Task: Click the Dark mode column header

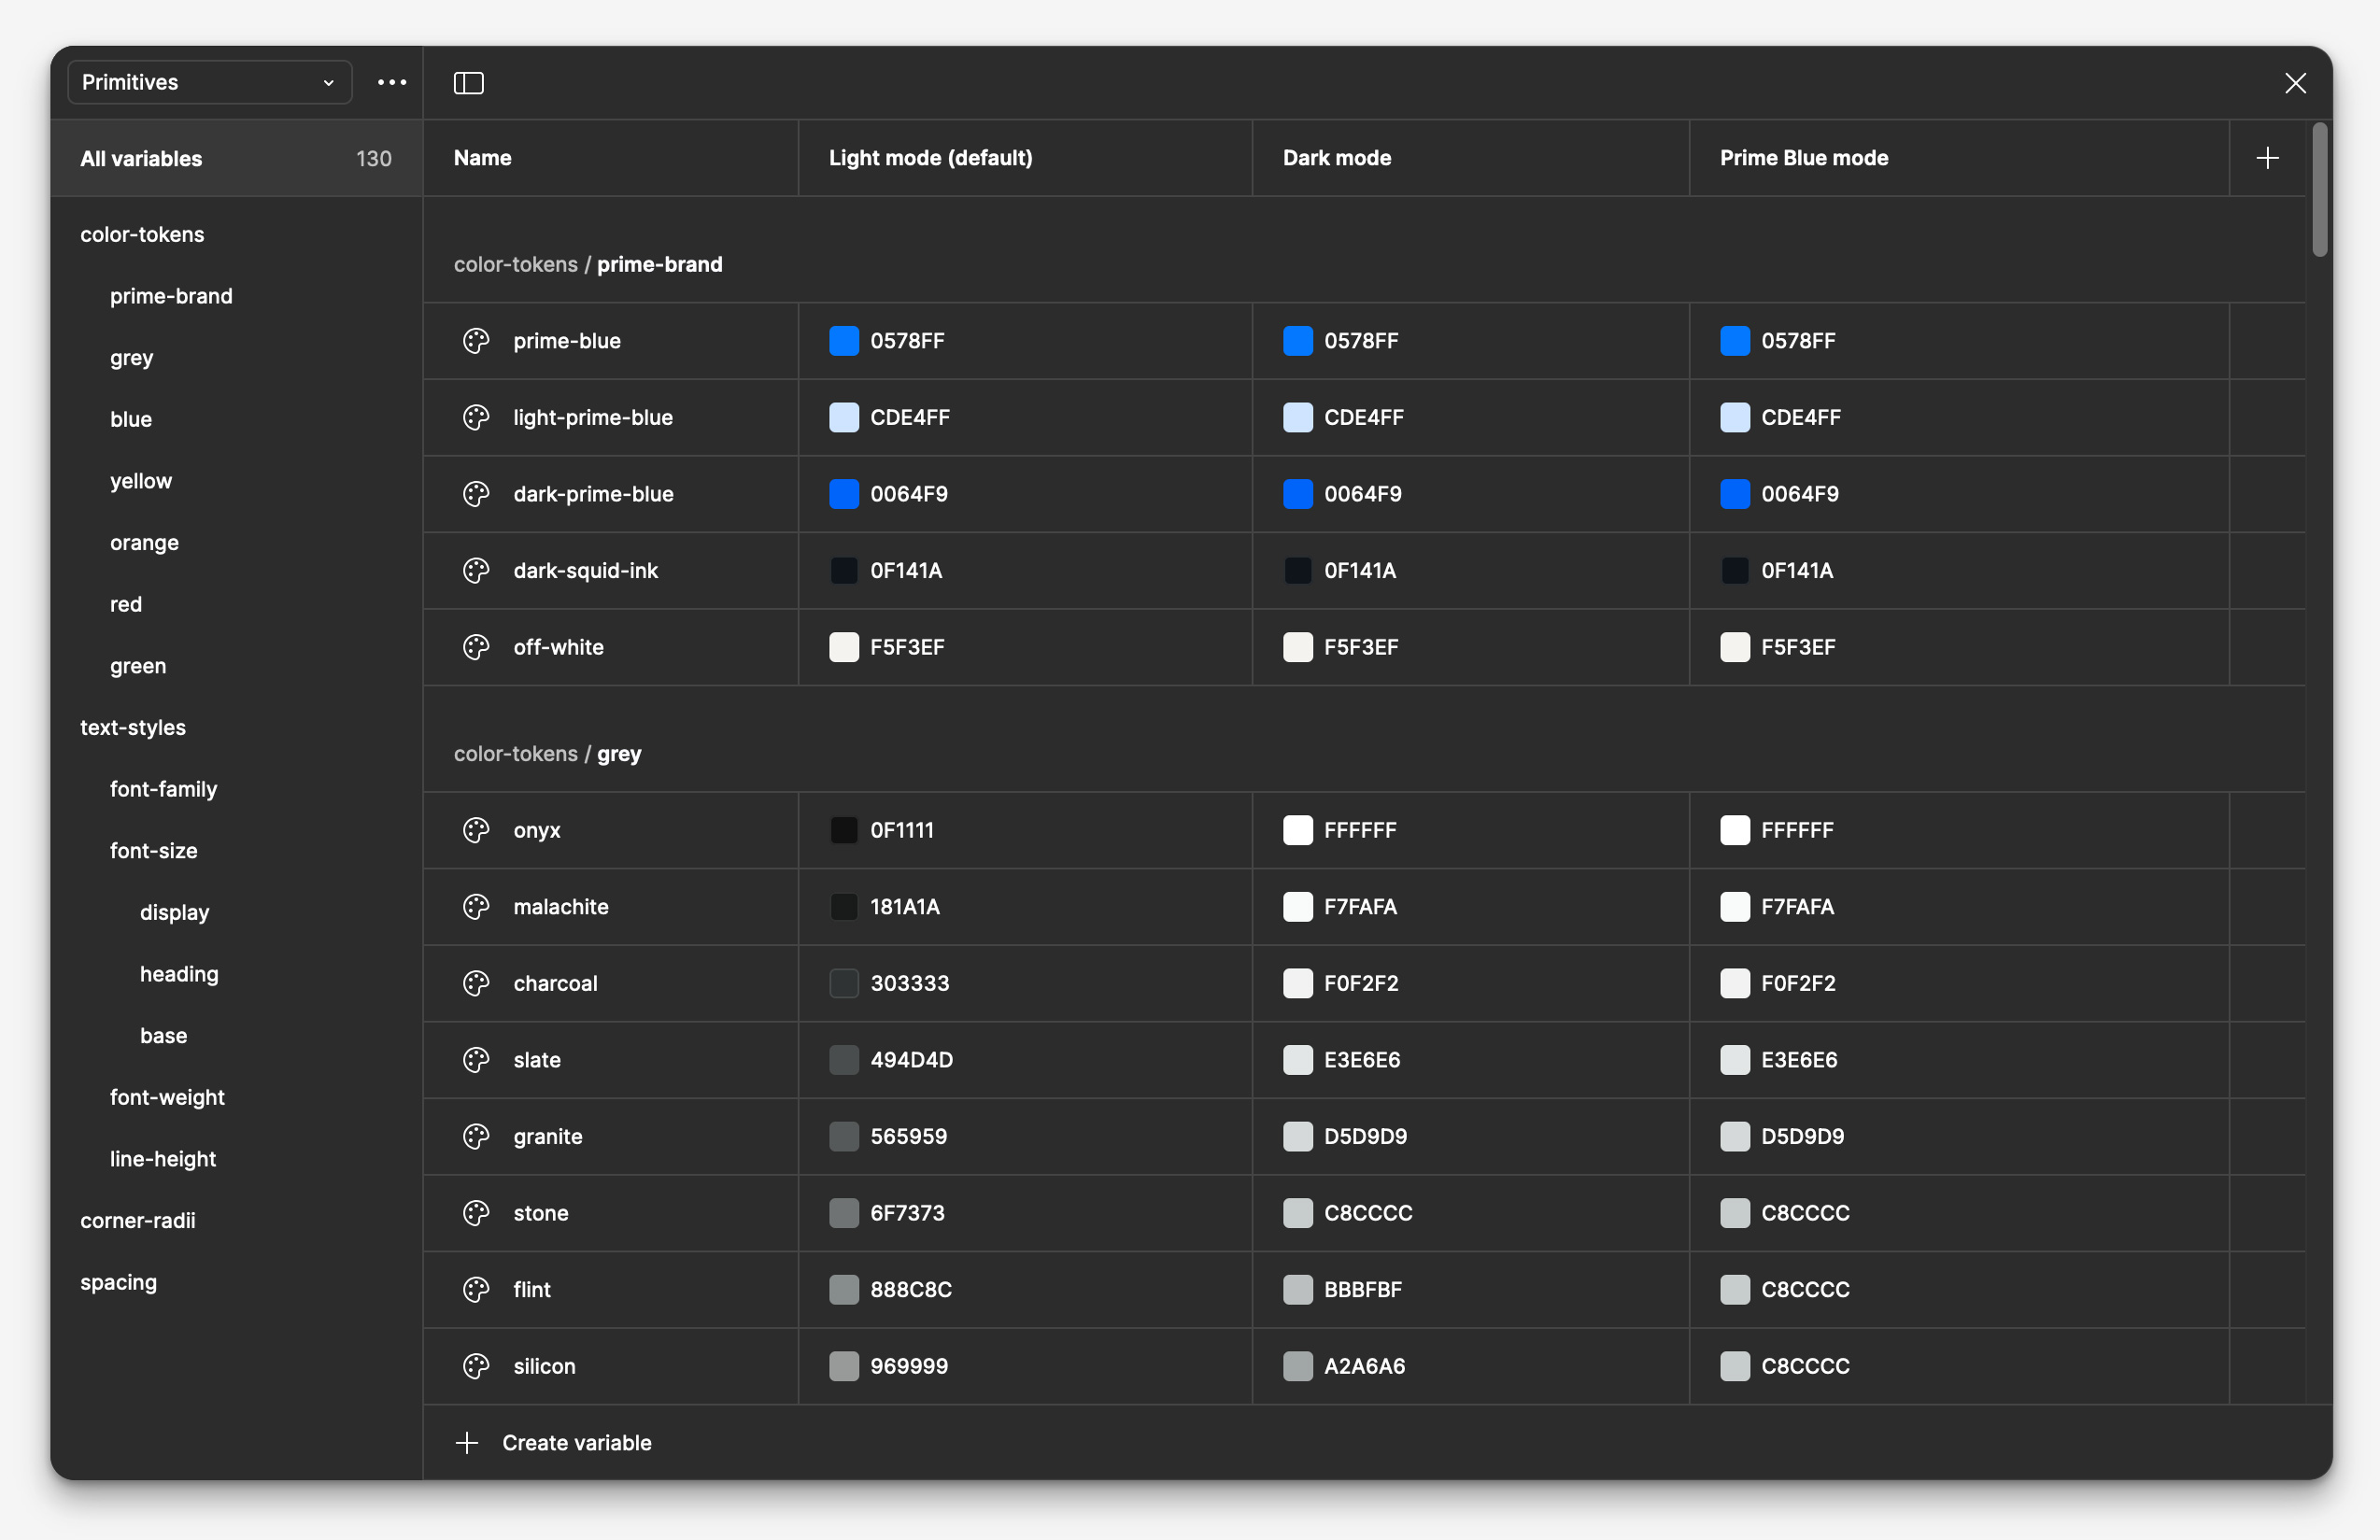Action: tap(1336, 158)
